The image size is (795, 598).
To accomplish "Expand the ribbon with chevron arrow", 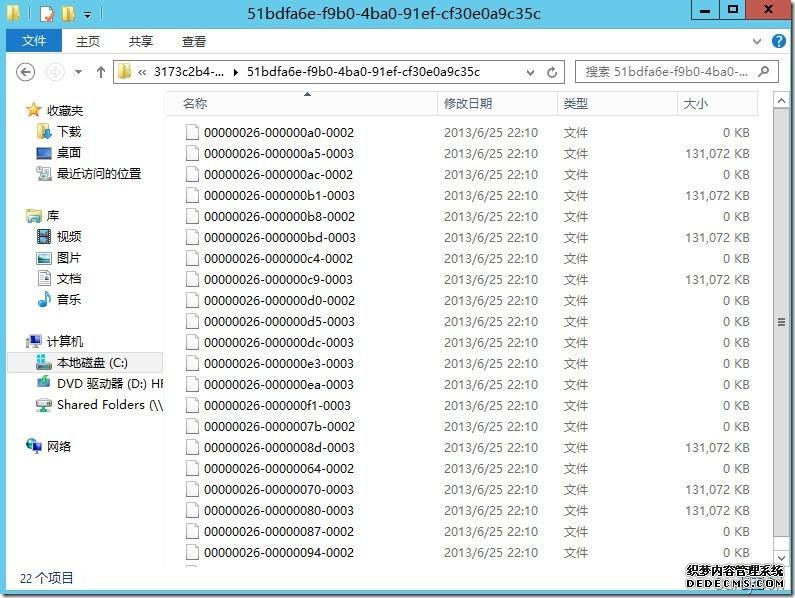I will 757,41.
